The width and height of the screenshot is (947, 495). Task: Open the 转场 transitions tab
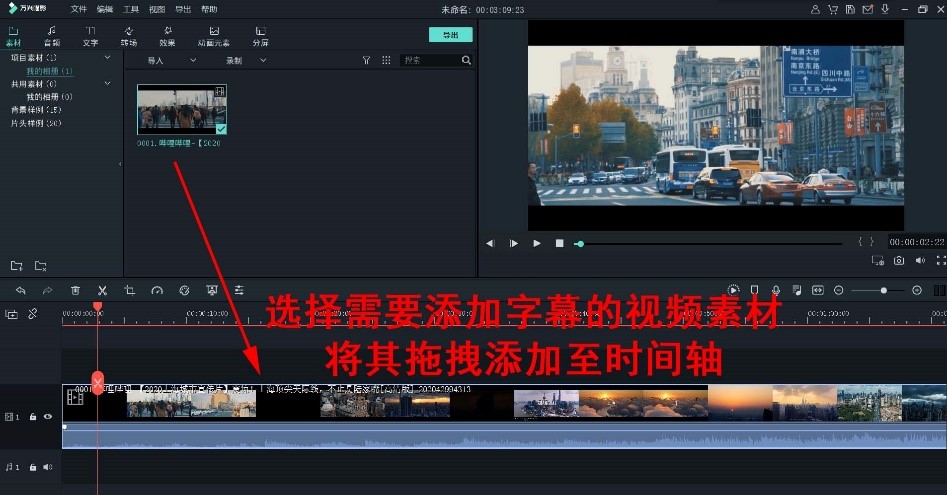(x=129, y=36)
